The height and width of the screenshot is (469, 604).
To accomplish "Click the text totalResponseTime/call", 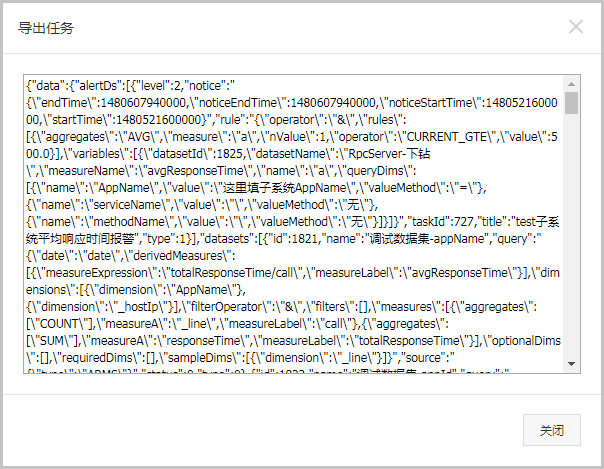I will pos(231,273).
